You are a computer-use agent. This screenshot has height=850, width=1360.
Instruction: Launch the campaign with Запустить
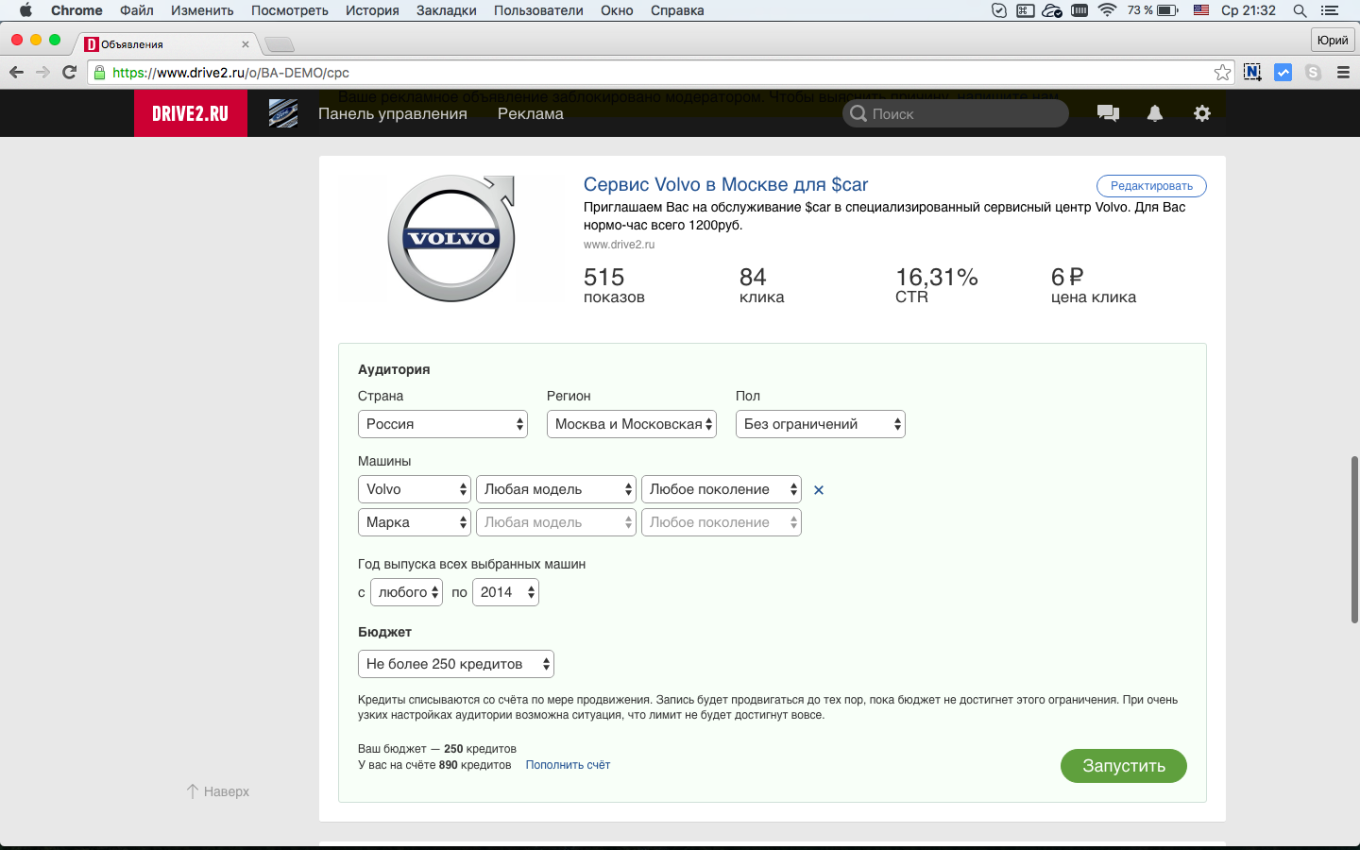tap(1124, 766)
